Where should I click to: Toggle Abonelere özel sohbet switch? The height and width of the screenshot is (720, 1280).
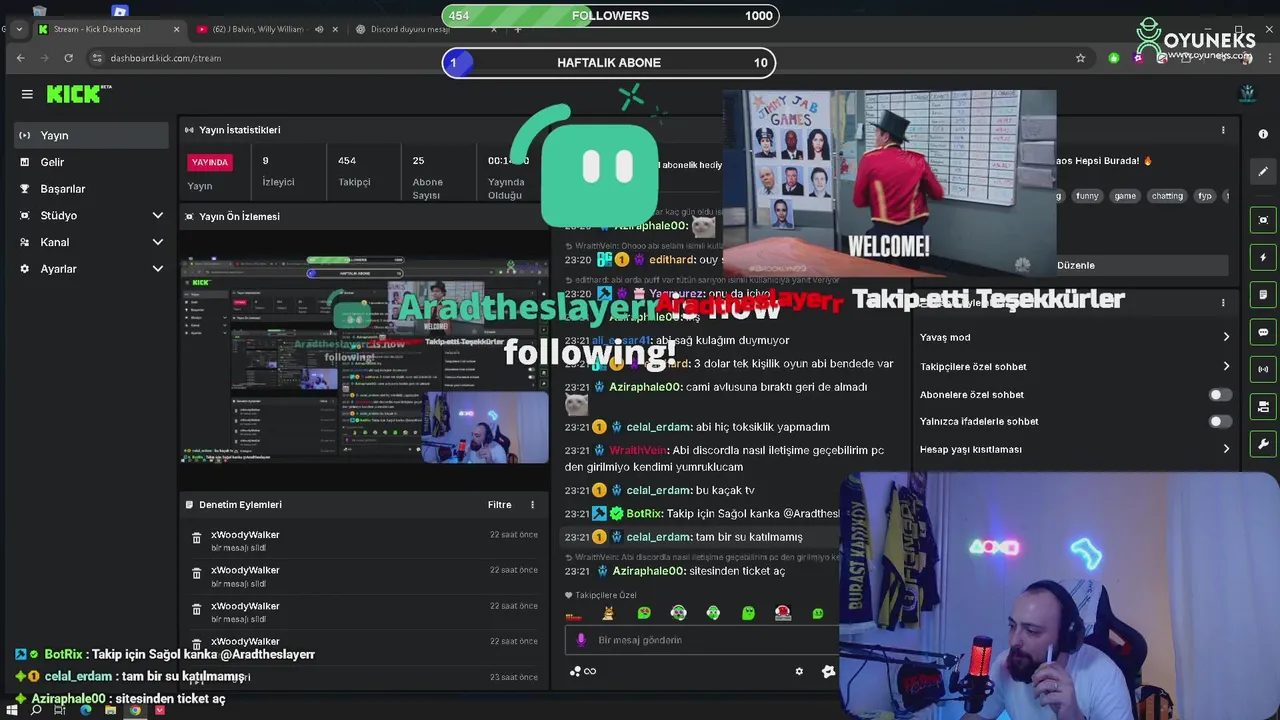pos(1219,395)
